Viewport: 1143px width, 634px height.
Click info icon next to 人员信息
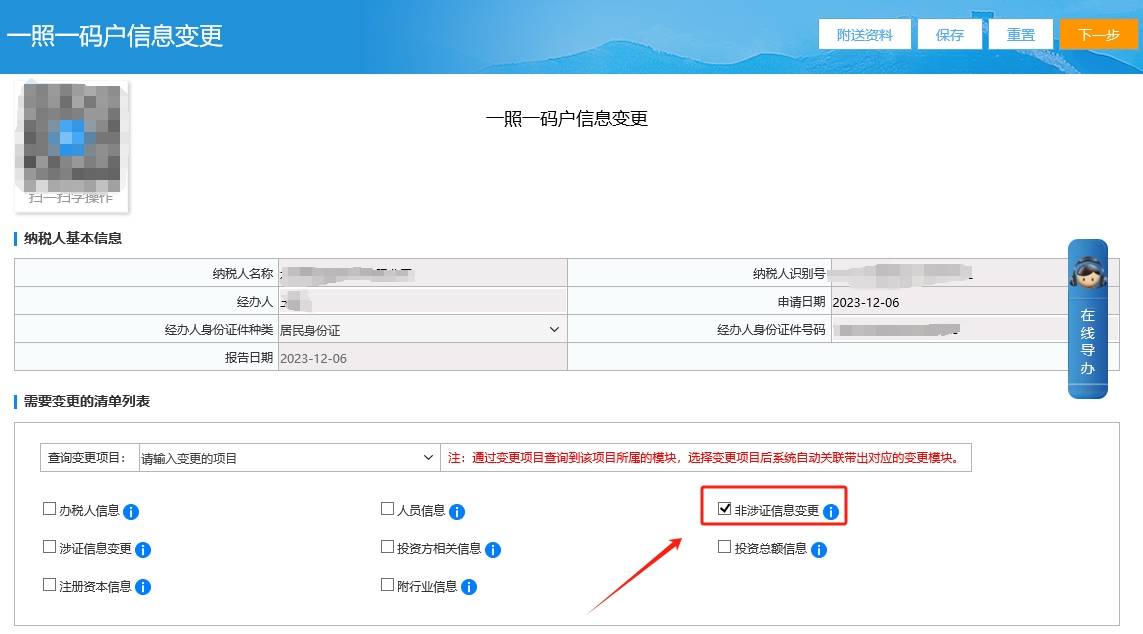click(457, 512)
